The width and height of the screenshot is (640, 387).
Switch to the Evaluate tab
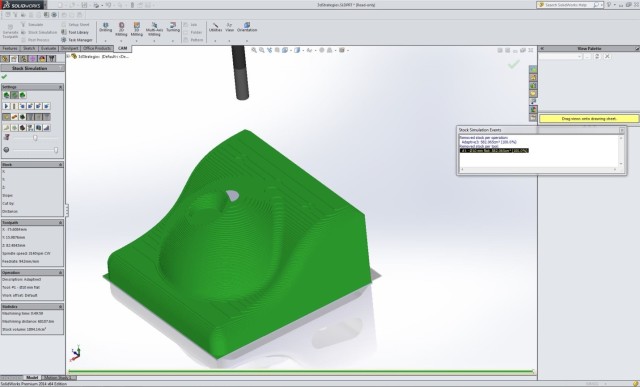(x=48, y=48)
